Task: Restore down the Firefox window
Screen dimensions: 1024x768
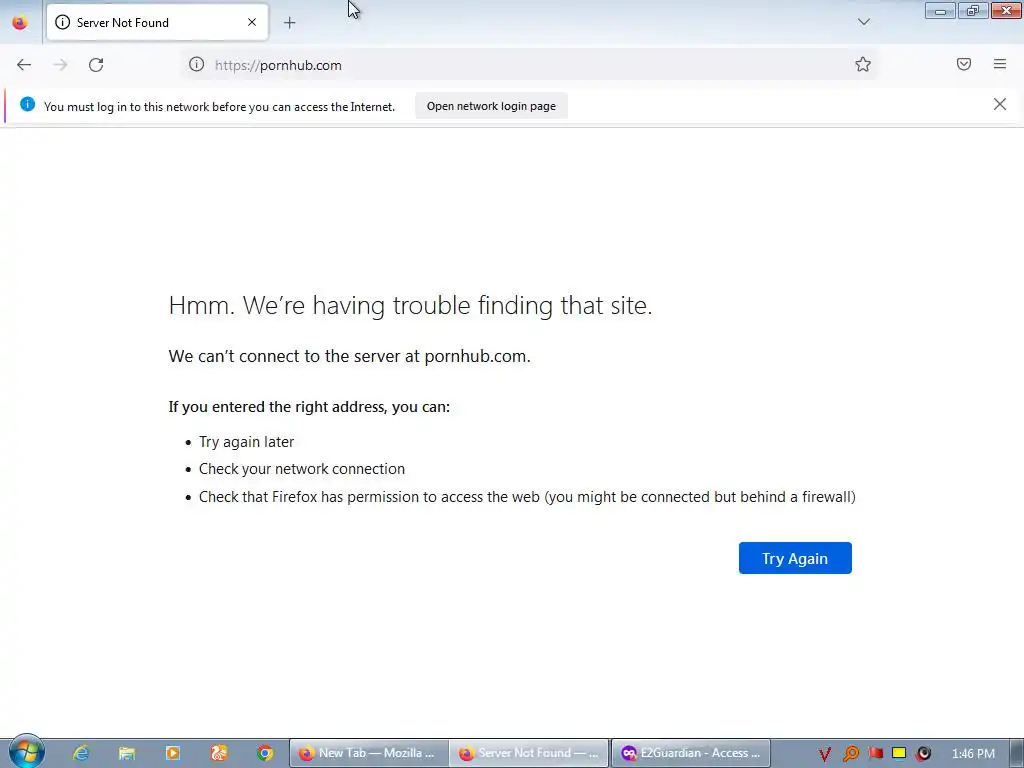Action: click(973, 10)
